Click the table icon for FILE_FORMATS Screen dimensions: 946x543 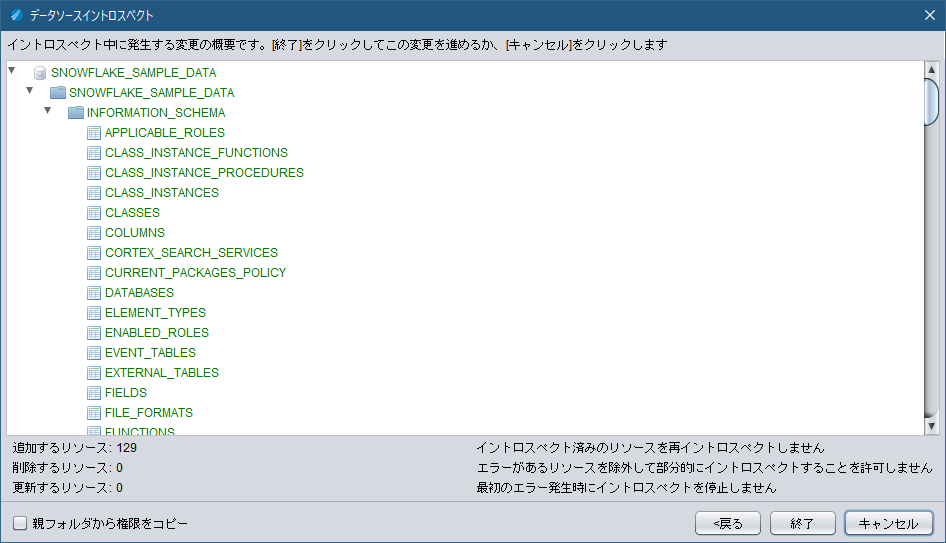(x=94, y=413)
